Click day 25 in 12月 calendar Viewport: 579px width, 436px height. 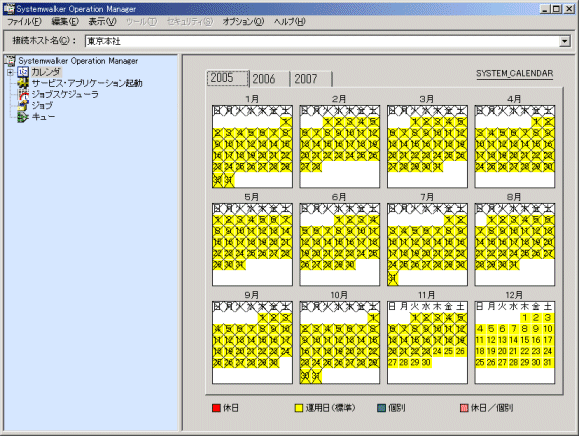tap(480, 363)
